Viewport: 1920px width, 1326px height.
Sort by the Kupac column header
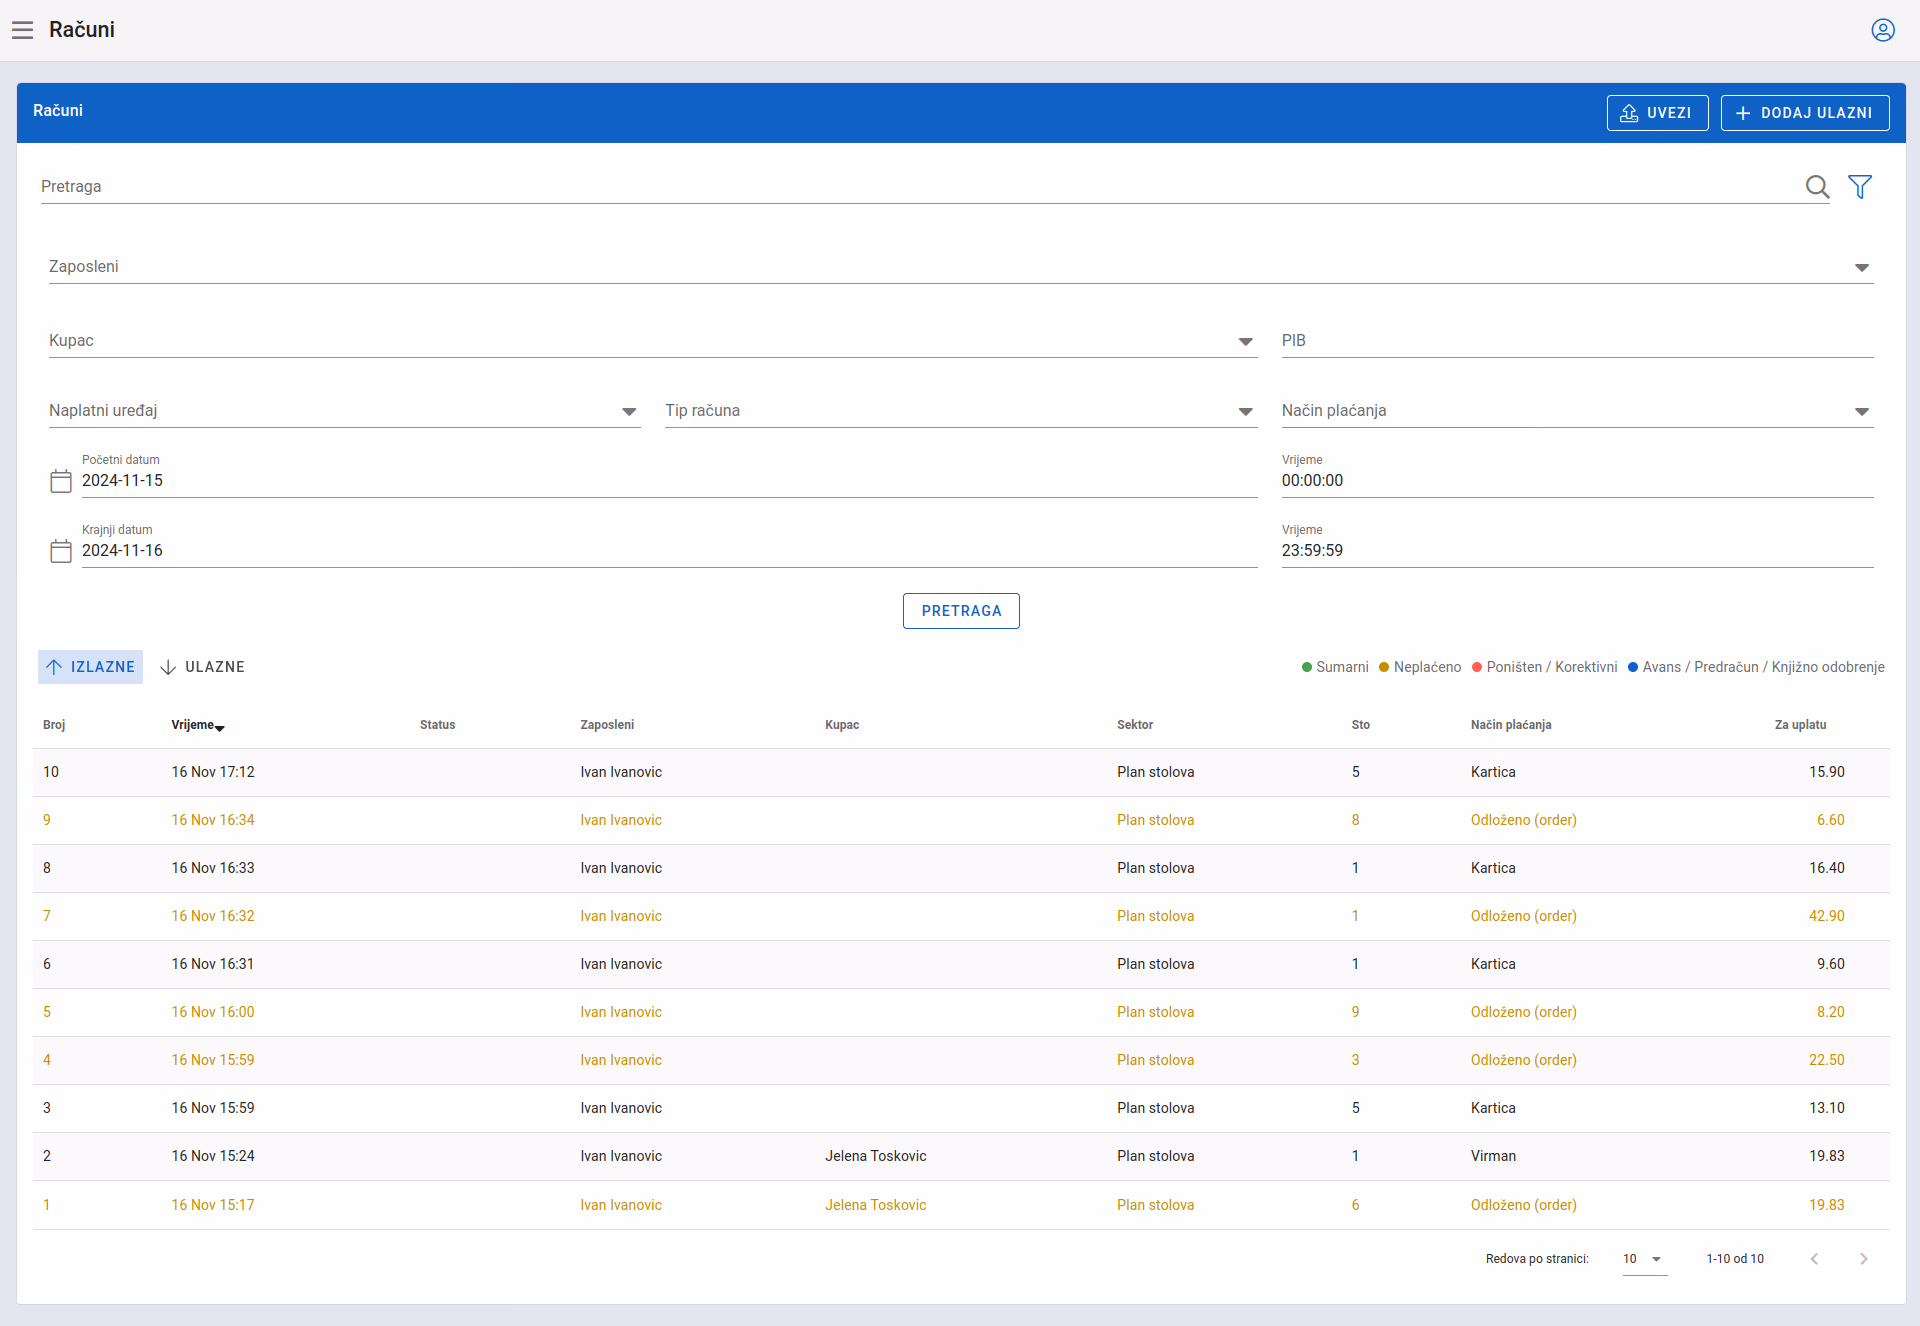[842, 725]
